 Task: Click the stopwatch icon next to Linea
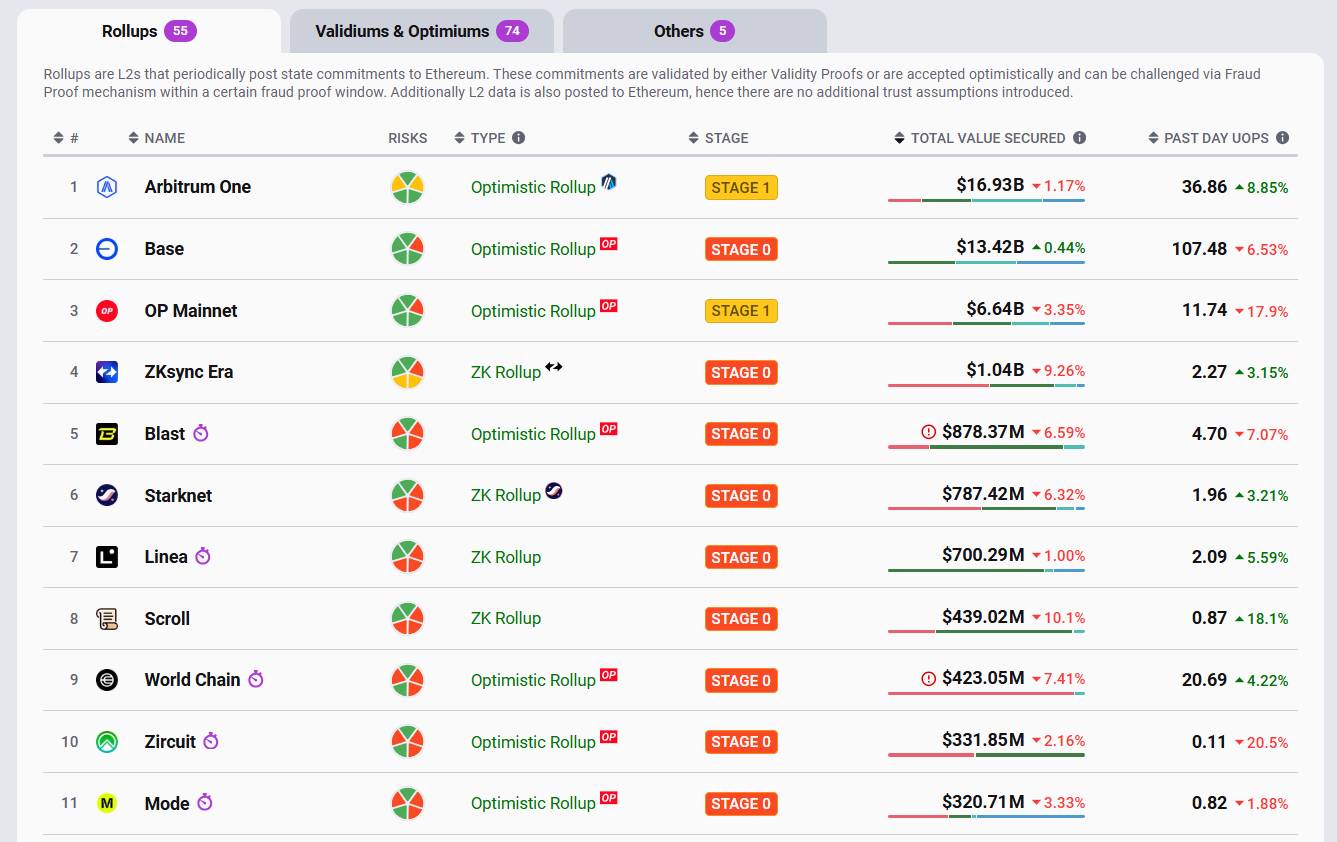[x=203, y=556]
